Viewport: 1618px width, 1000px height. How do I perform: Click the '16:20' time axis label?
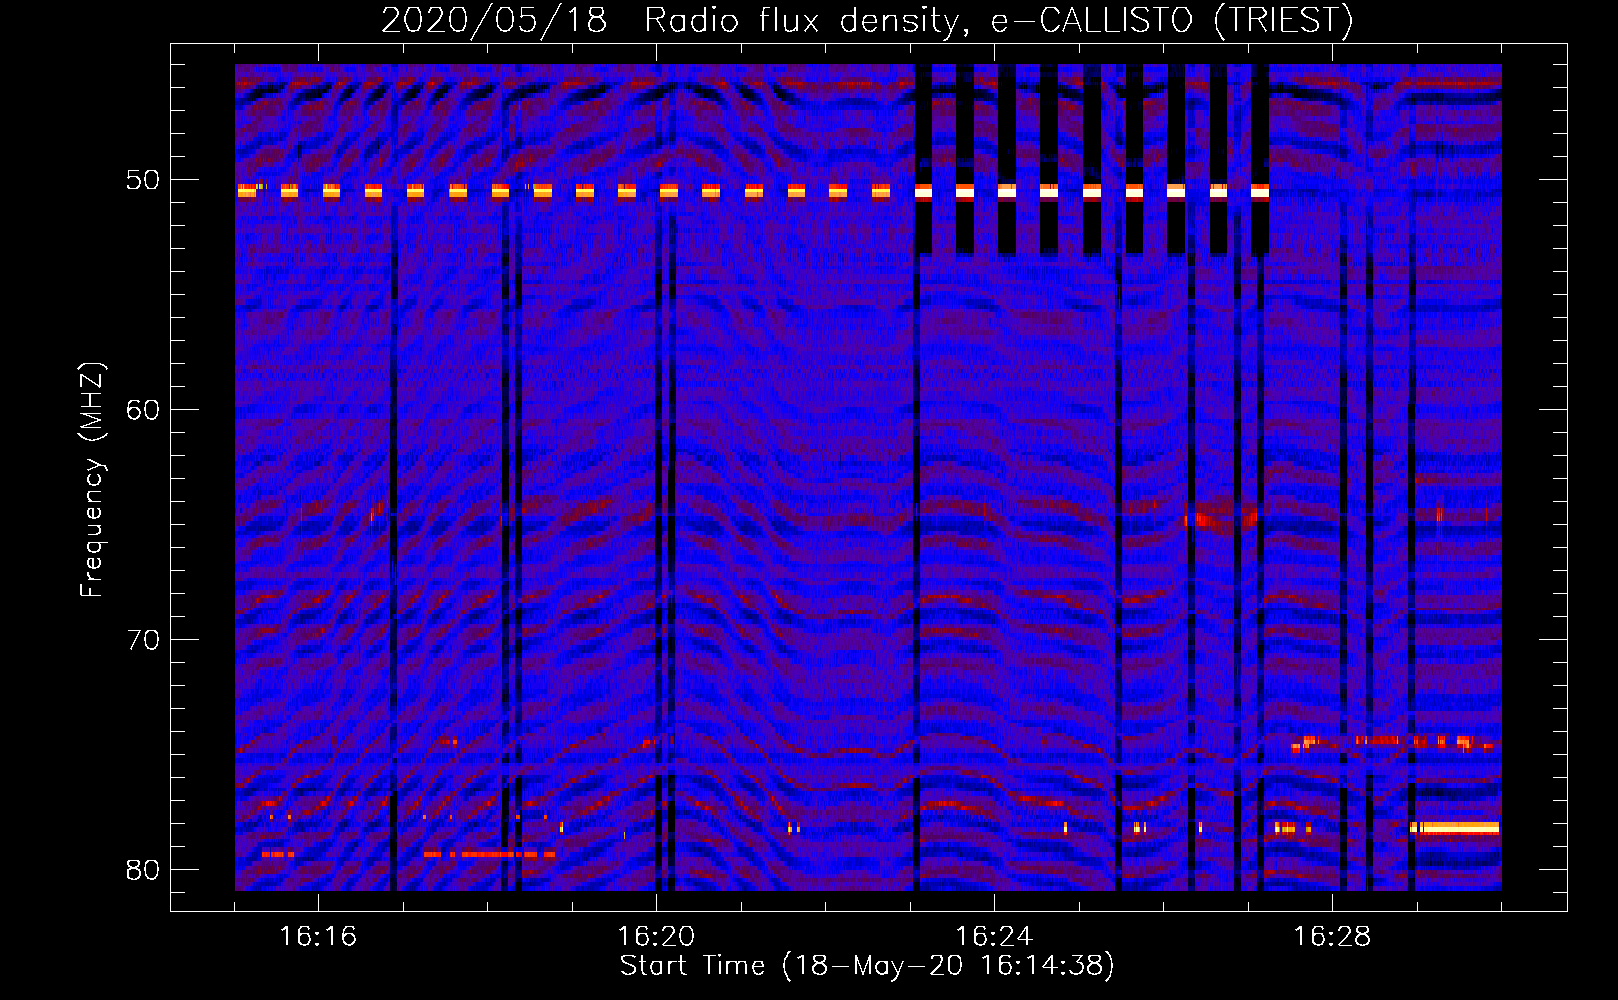coord(656,937)
